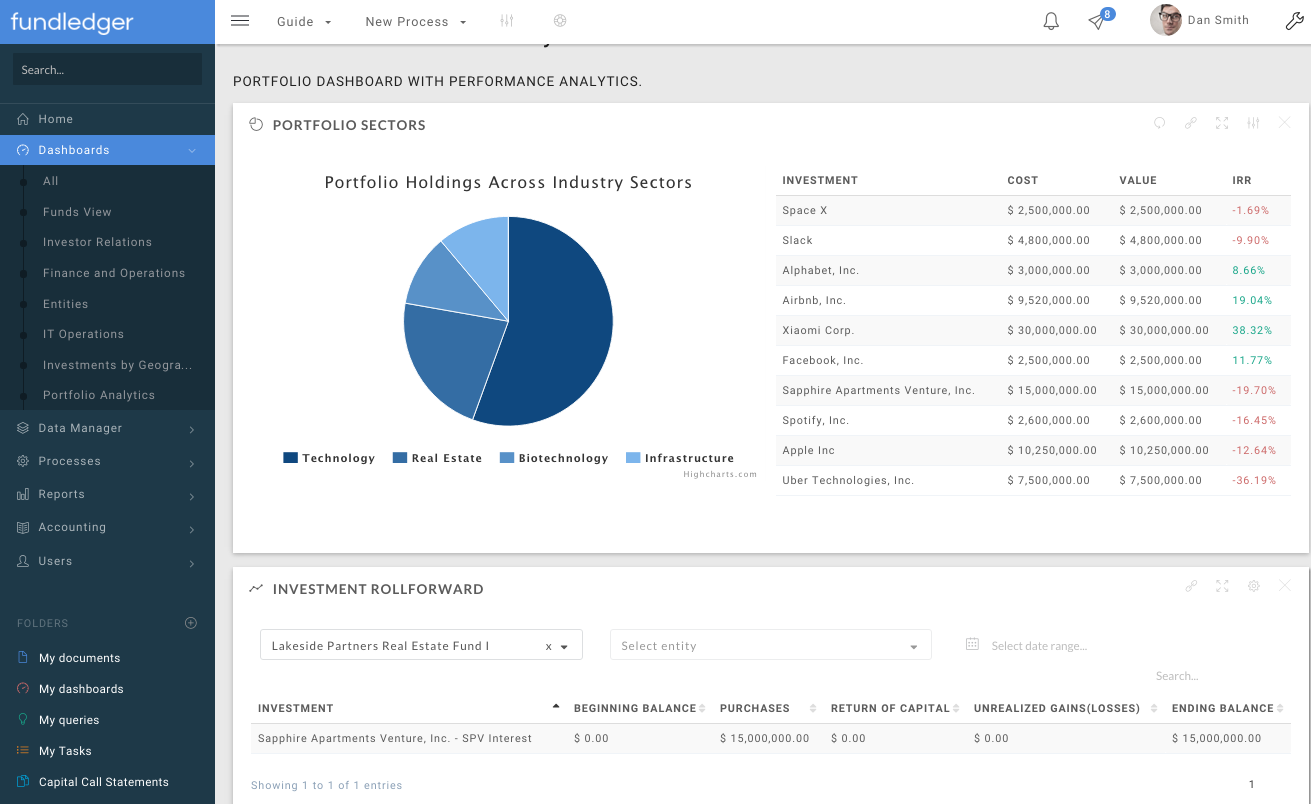Open Portfolio Sectors widget filter settings
This screenshot has height=804, width=1311.
1253,123
